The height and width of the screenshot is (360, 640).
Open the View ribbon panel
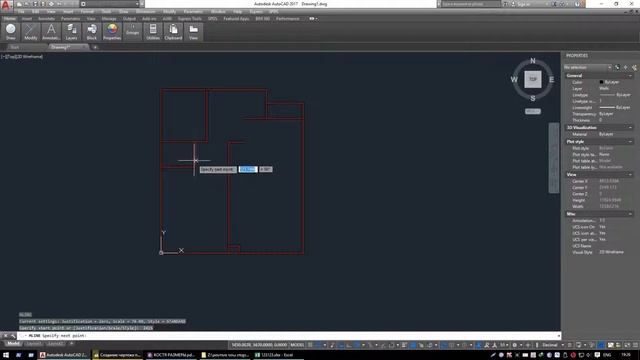click(193, 32)
